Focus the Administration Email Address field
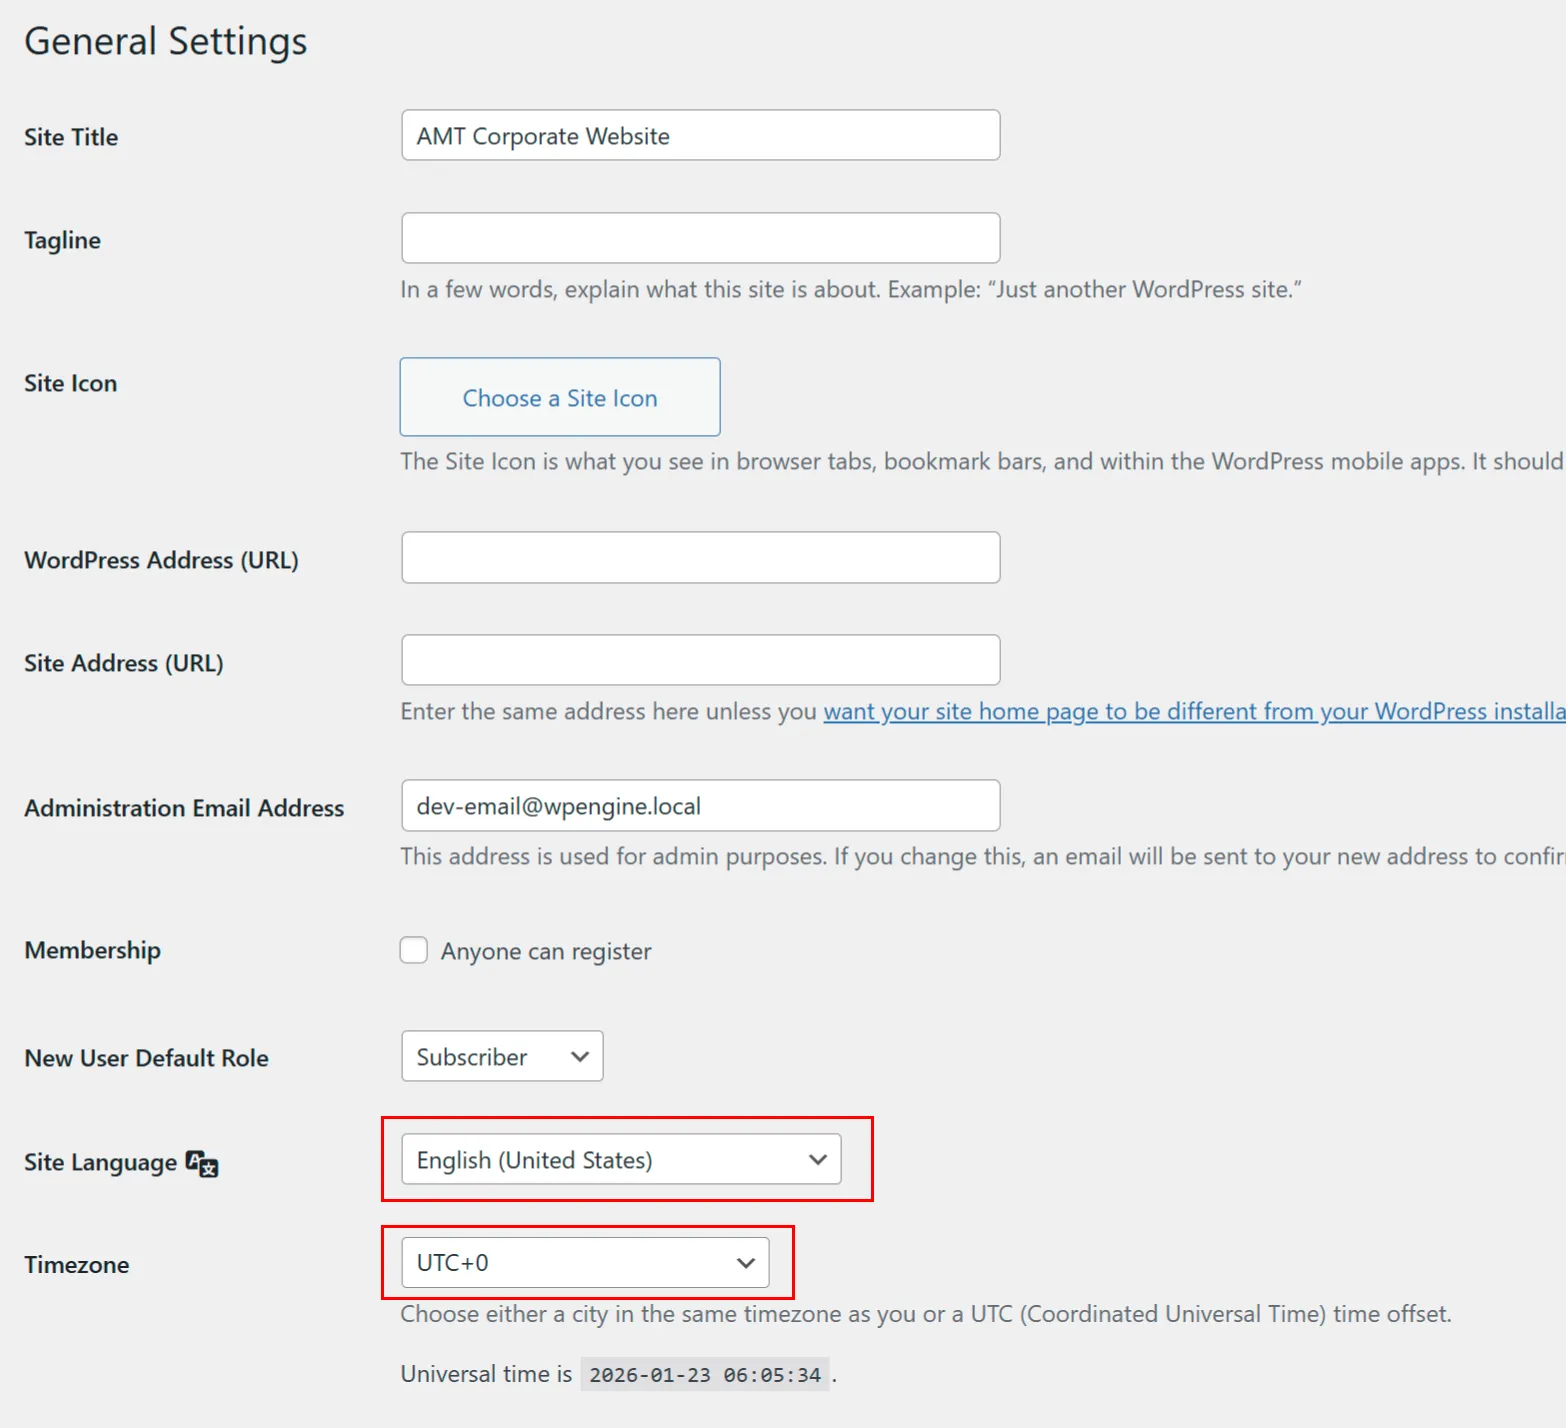This screenshot has width=1566, height=1428. coord(700,806)
